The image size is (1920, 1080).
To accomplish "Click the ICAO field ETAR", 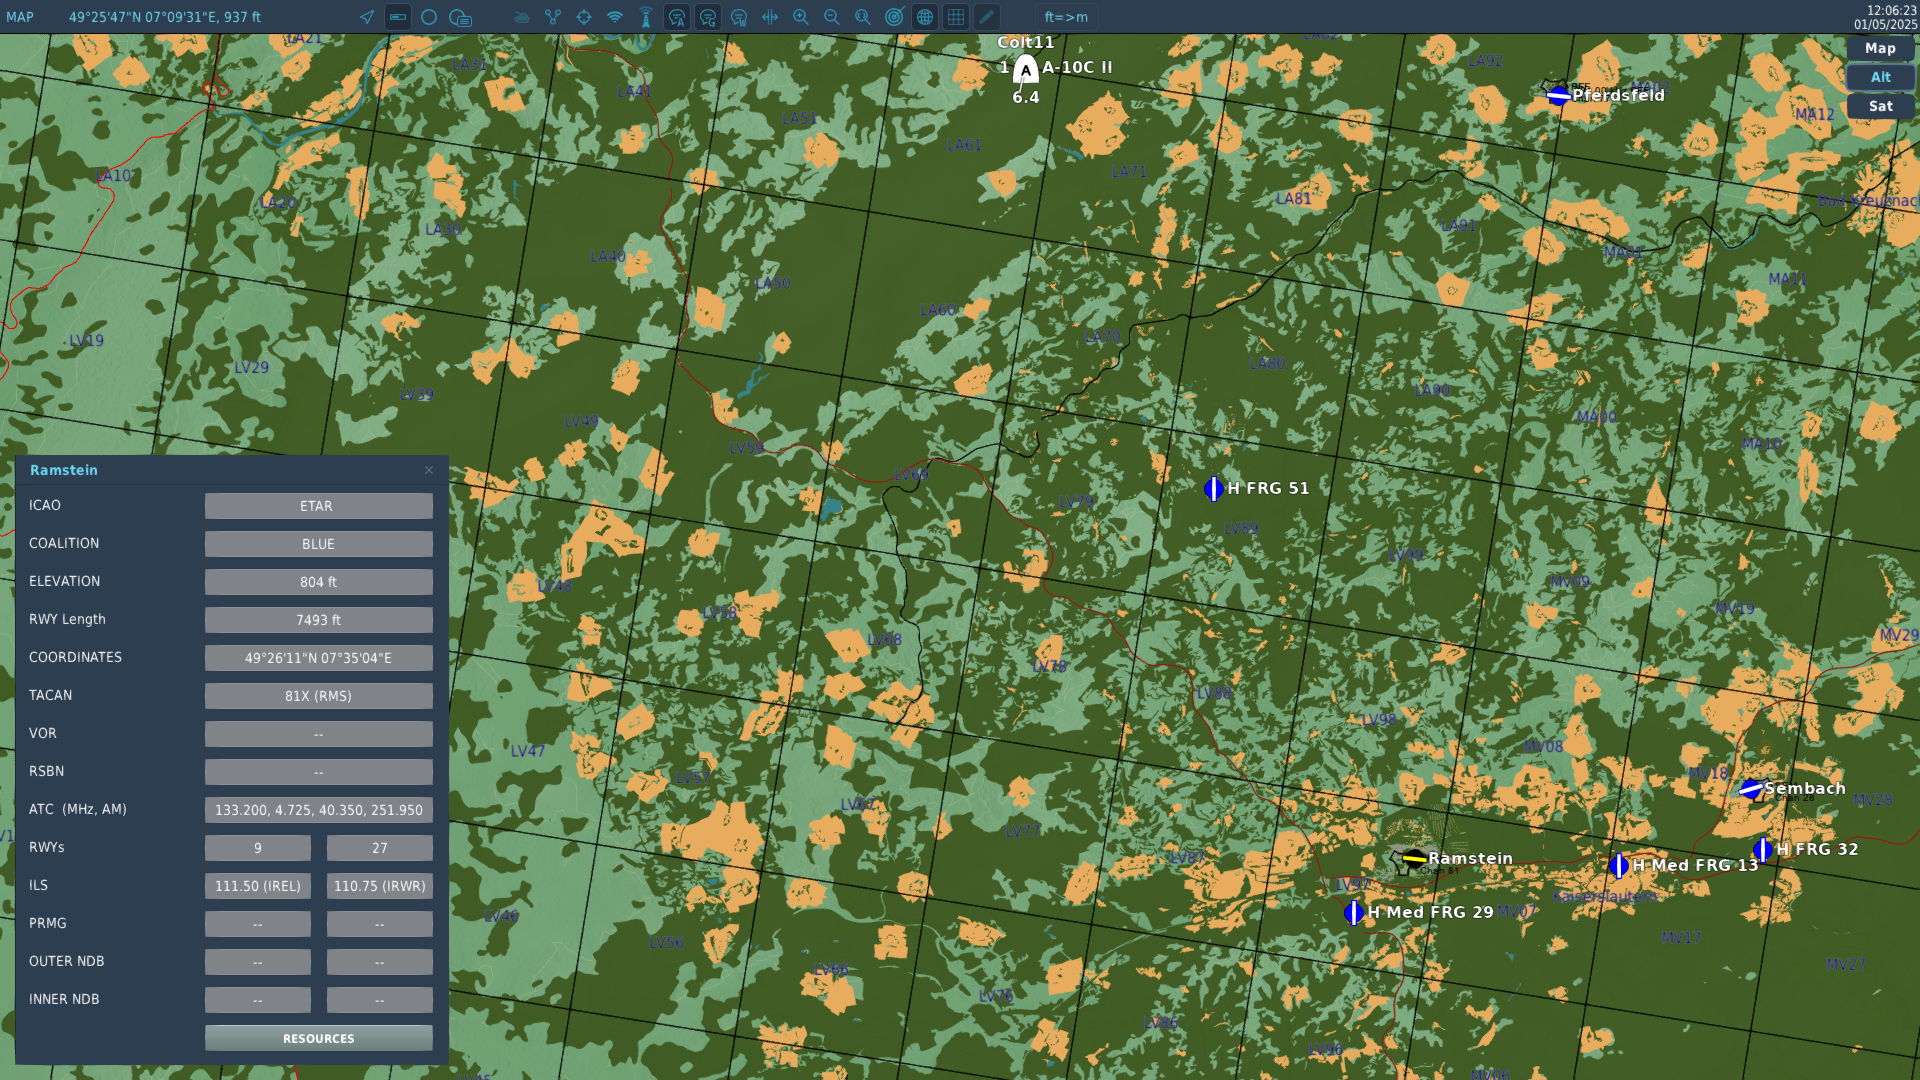I will (x=319, y=506).
